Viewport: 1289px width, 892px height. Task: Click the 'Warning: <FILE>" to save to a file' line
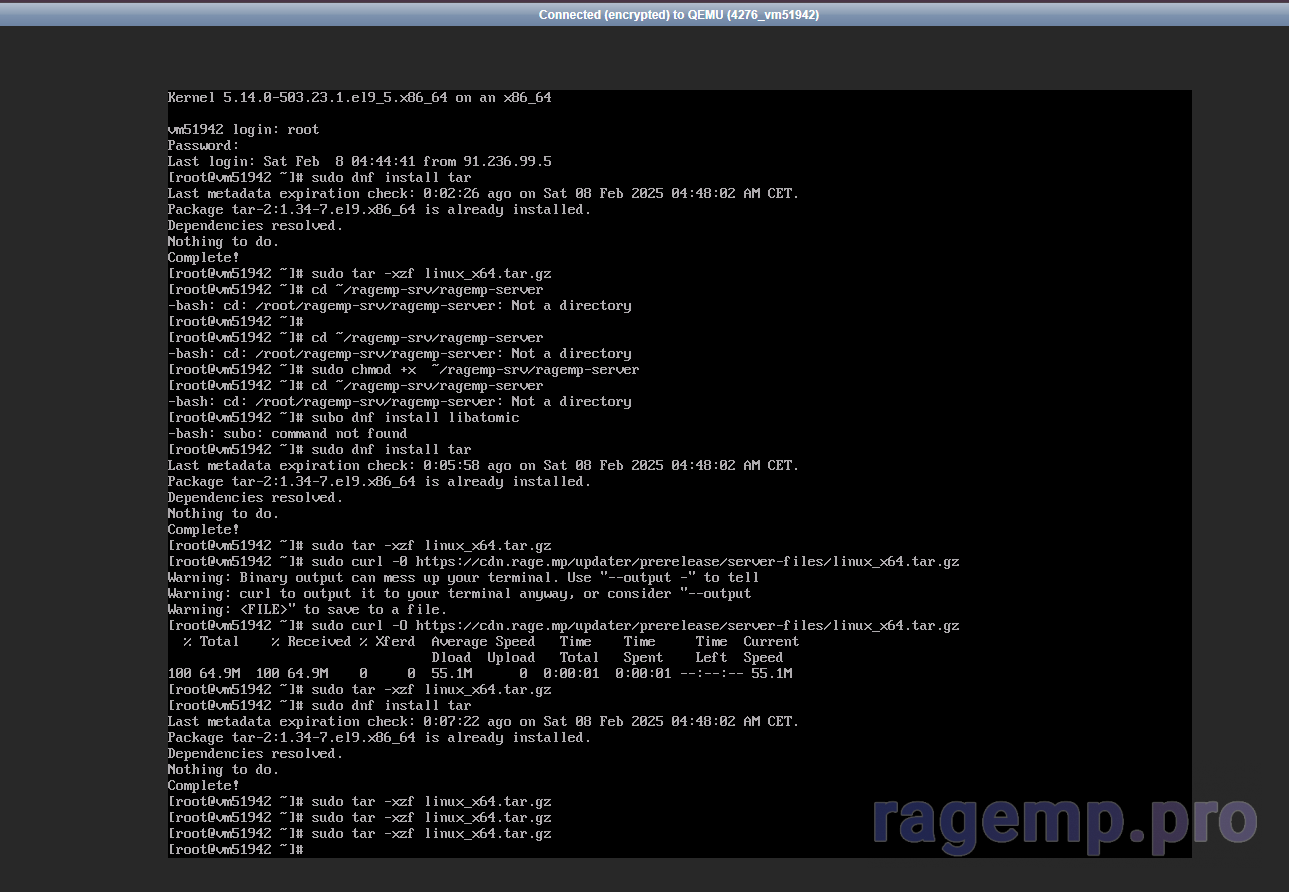point(308,609)
